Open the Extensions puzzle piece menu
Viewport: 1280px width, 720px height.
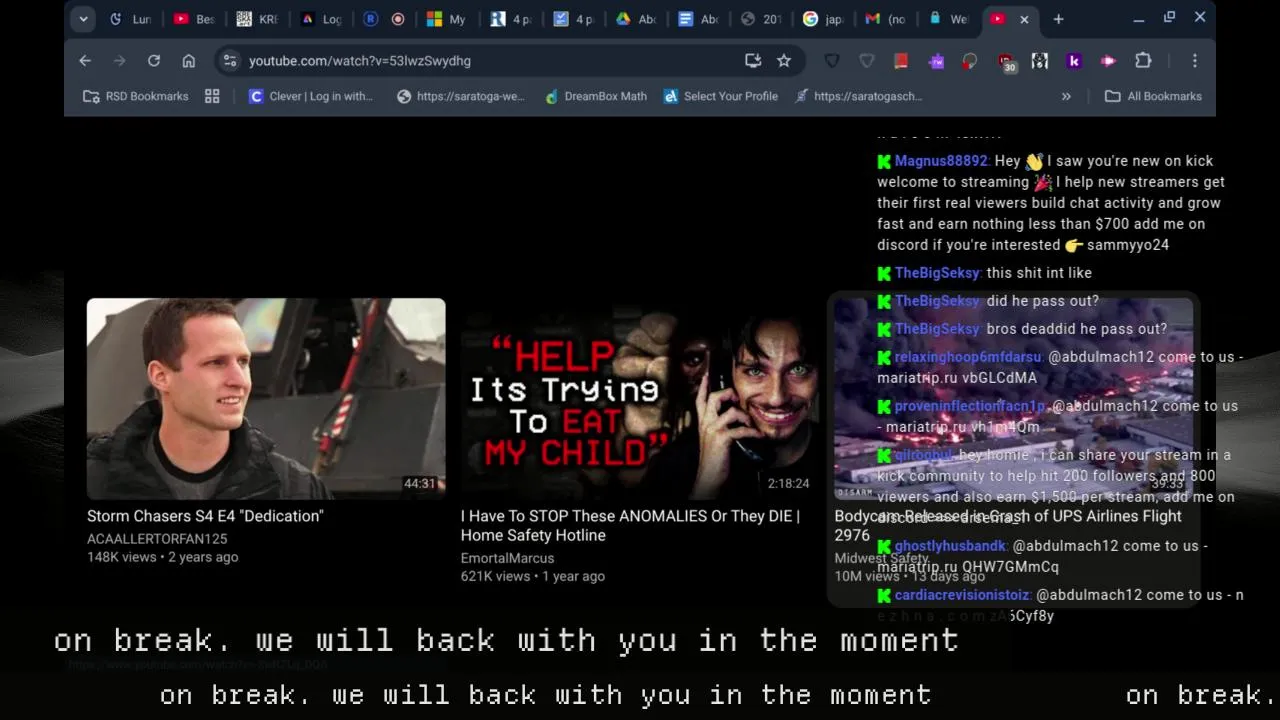coord(1143,61)
